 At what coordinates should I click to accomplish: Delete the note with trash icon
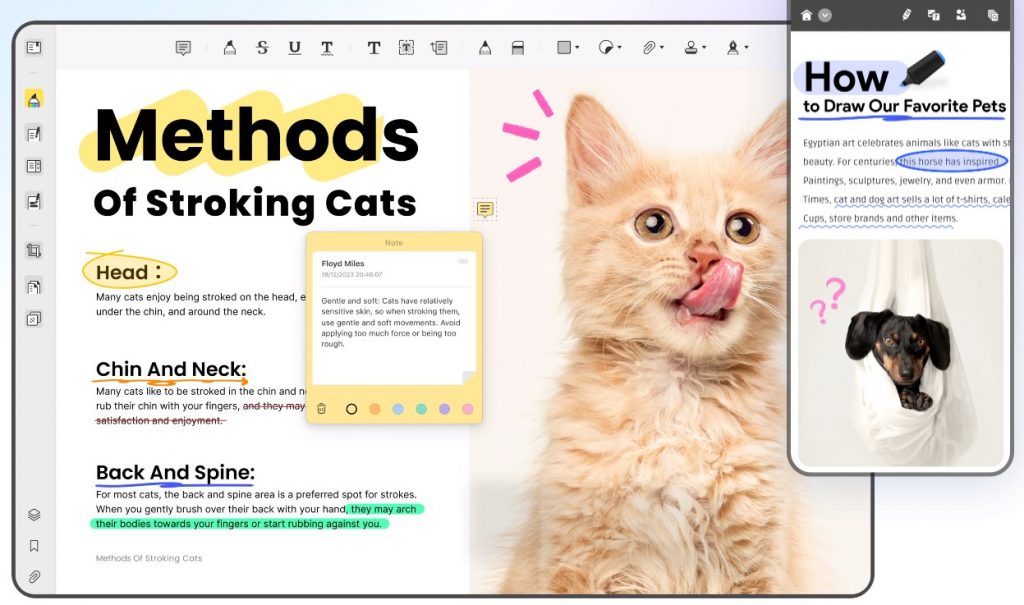coord(321,409)
